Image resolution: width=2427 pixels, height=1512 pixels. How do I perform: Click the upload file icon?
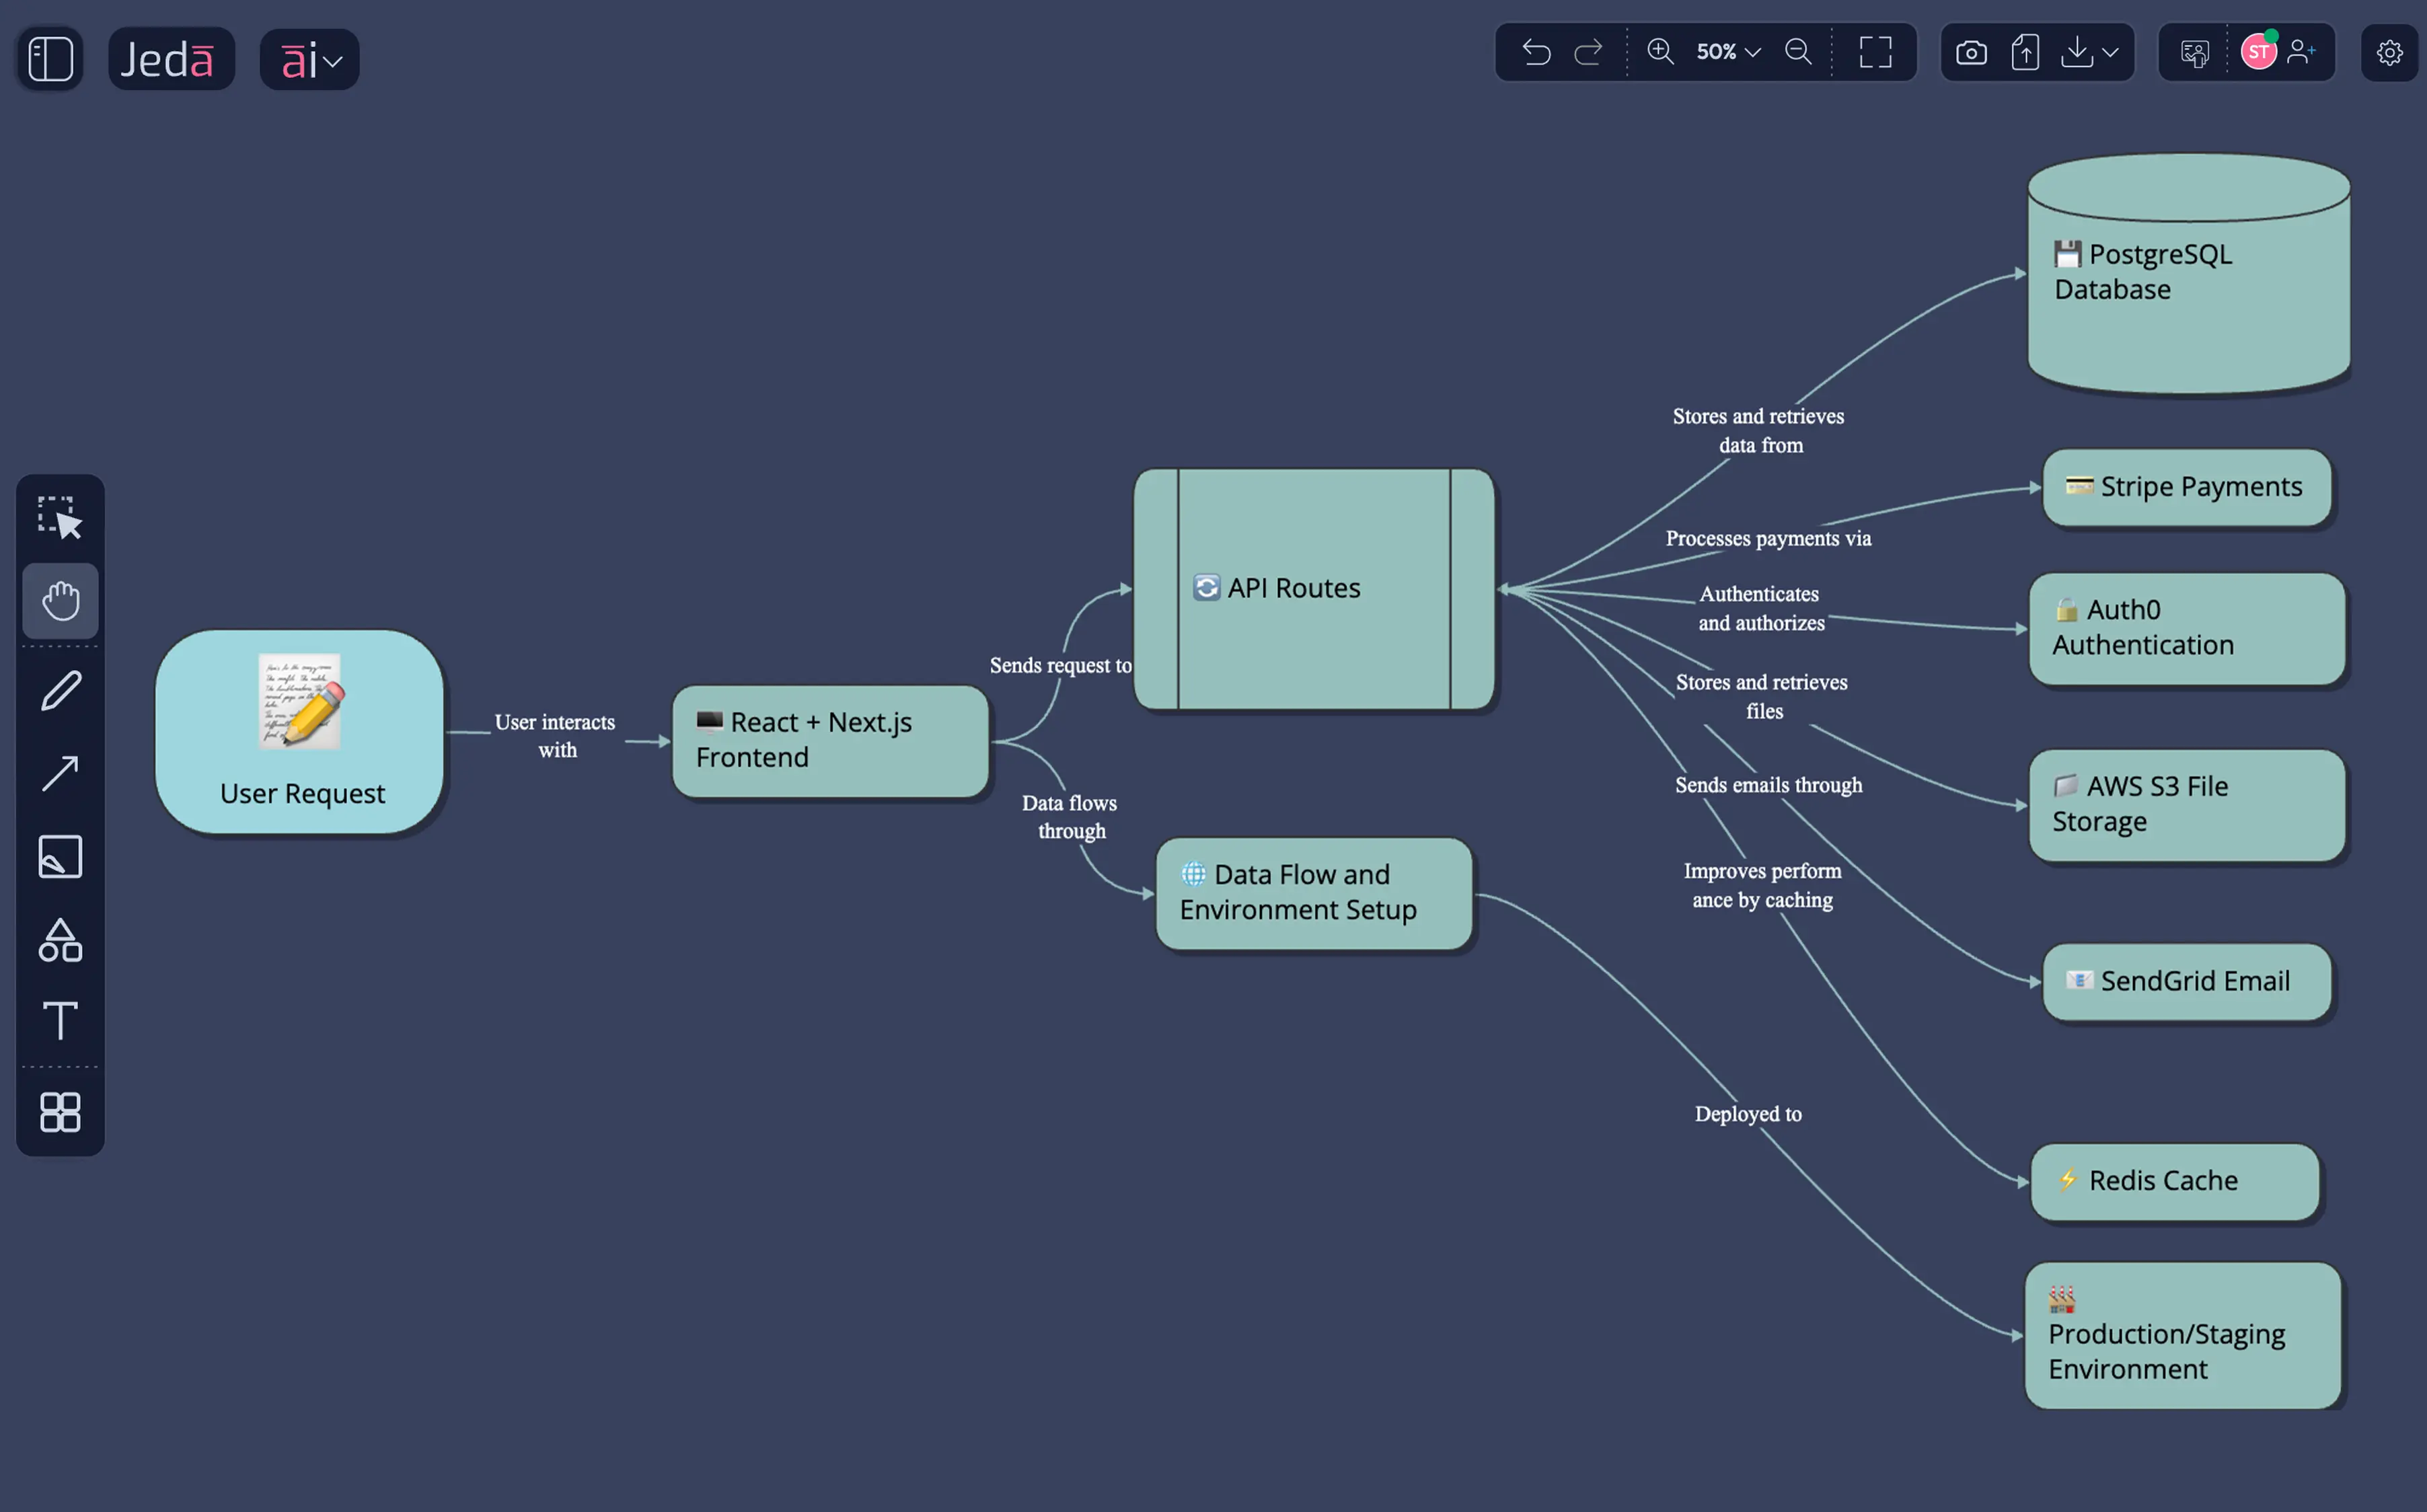[2025, 52]
